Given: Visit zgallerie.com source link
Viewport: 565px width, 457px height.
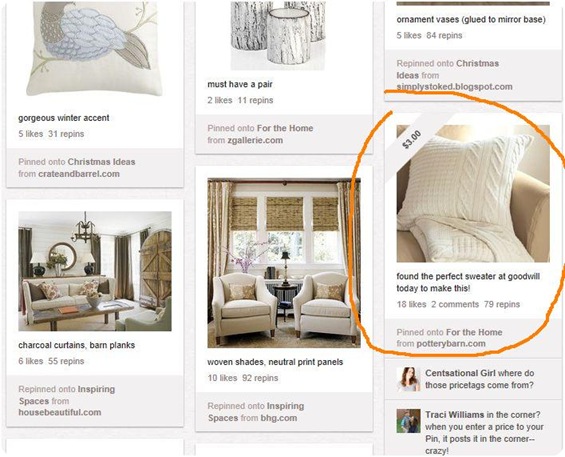Looking at the screenshot, I should [255, 140].
